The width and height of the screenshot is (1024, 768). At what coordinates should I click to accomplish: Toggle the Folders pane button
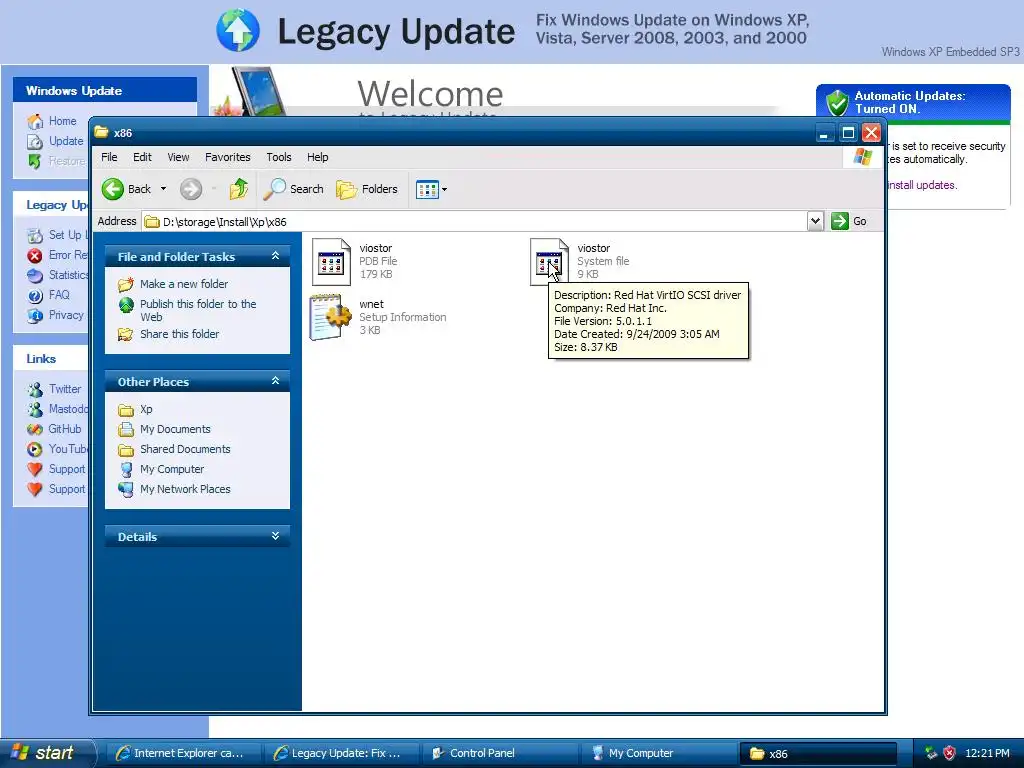tap(367, 189)
